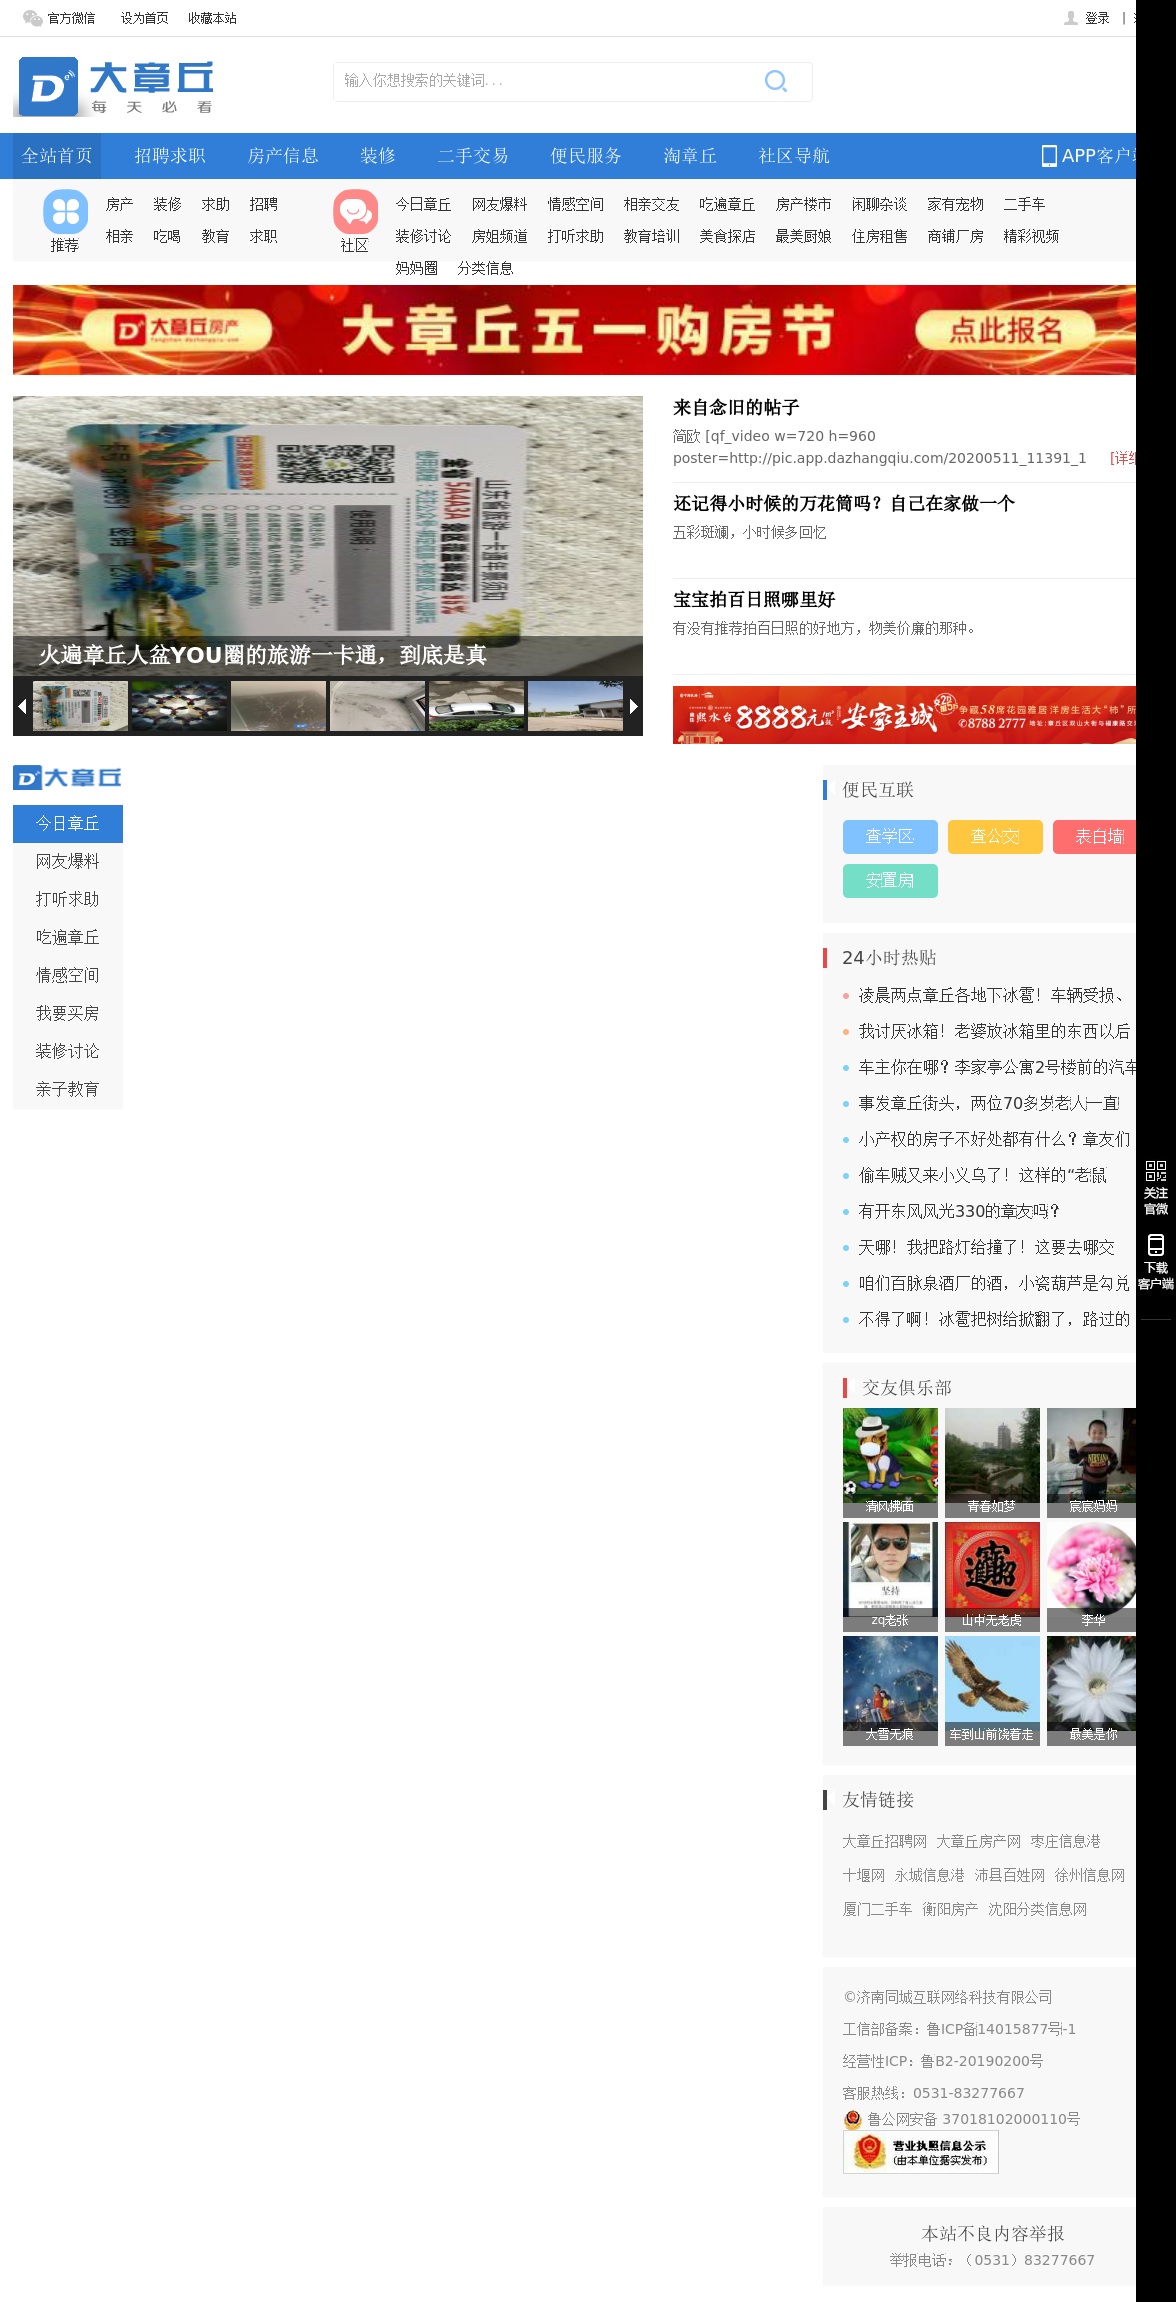The width and height of the screenshot is (1176, 2302).
Task: Select 情感空间 in the left sidebar
Action: coord(68,976)
